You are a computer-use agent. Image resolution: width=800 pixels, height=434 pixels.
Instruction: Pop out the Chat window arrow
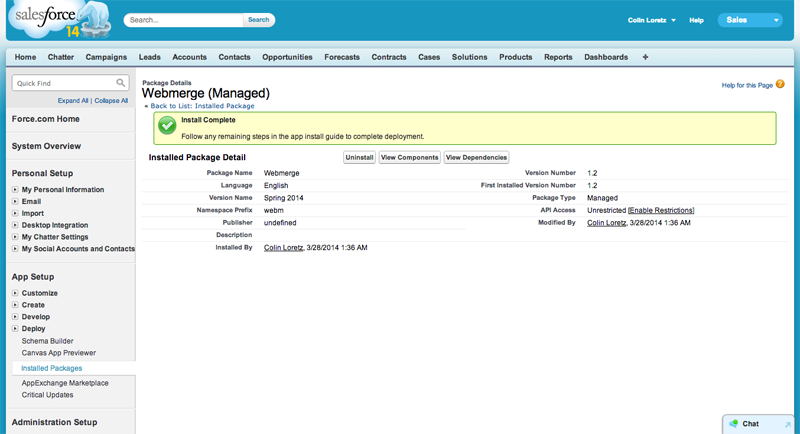pos(788,424)
